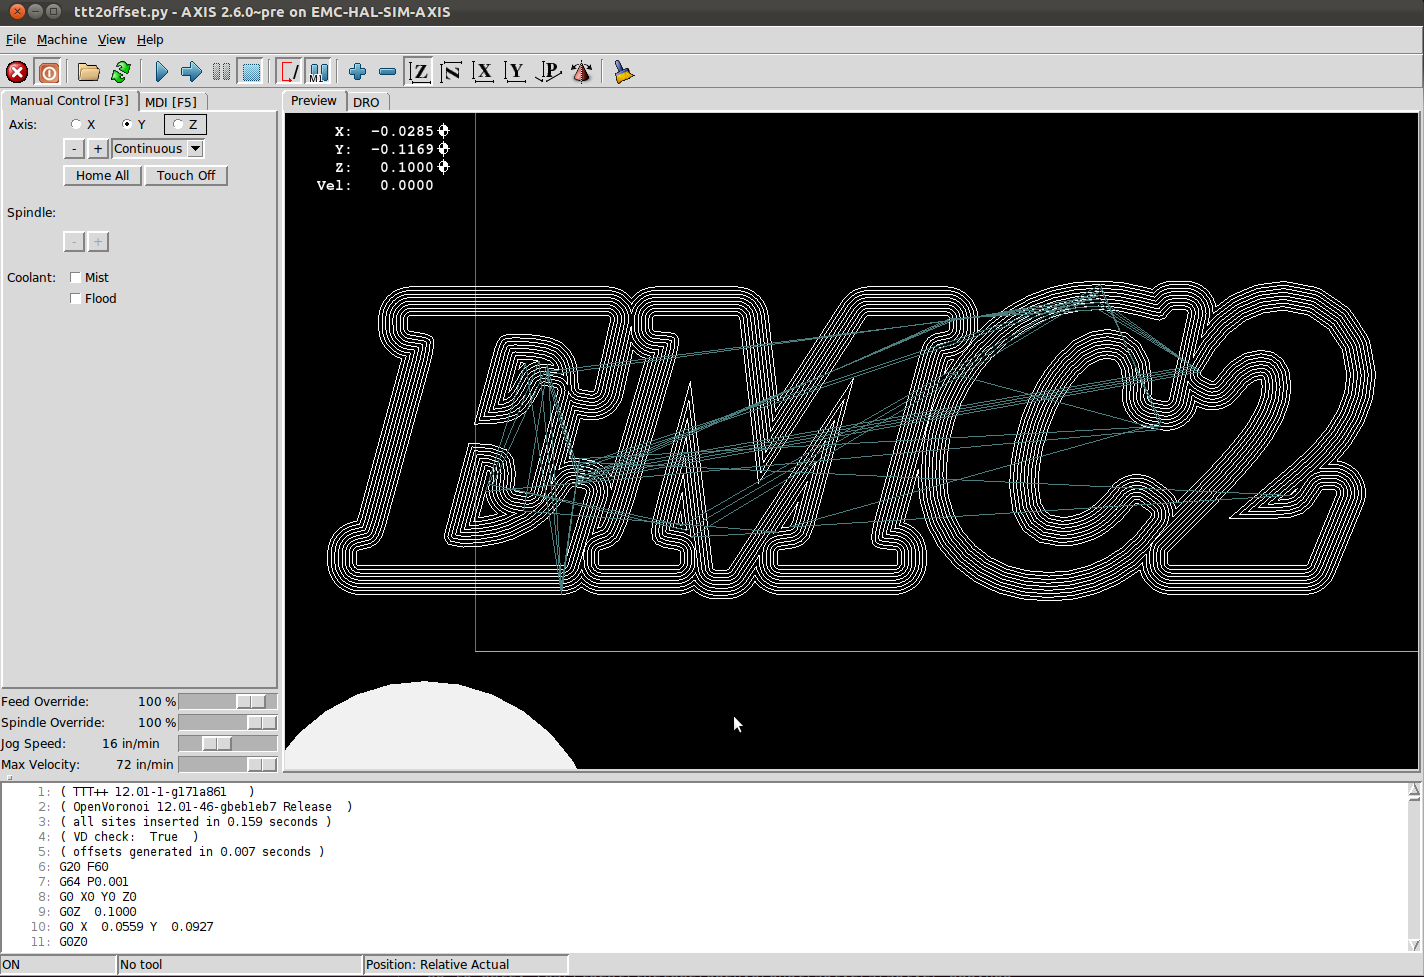
Task: Set preview to perspective view
Action: pos(548,72)
